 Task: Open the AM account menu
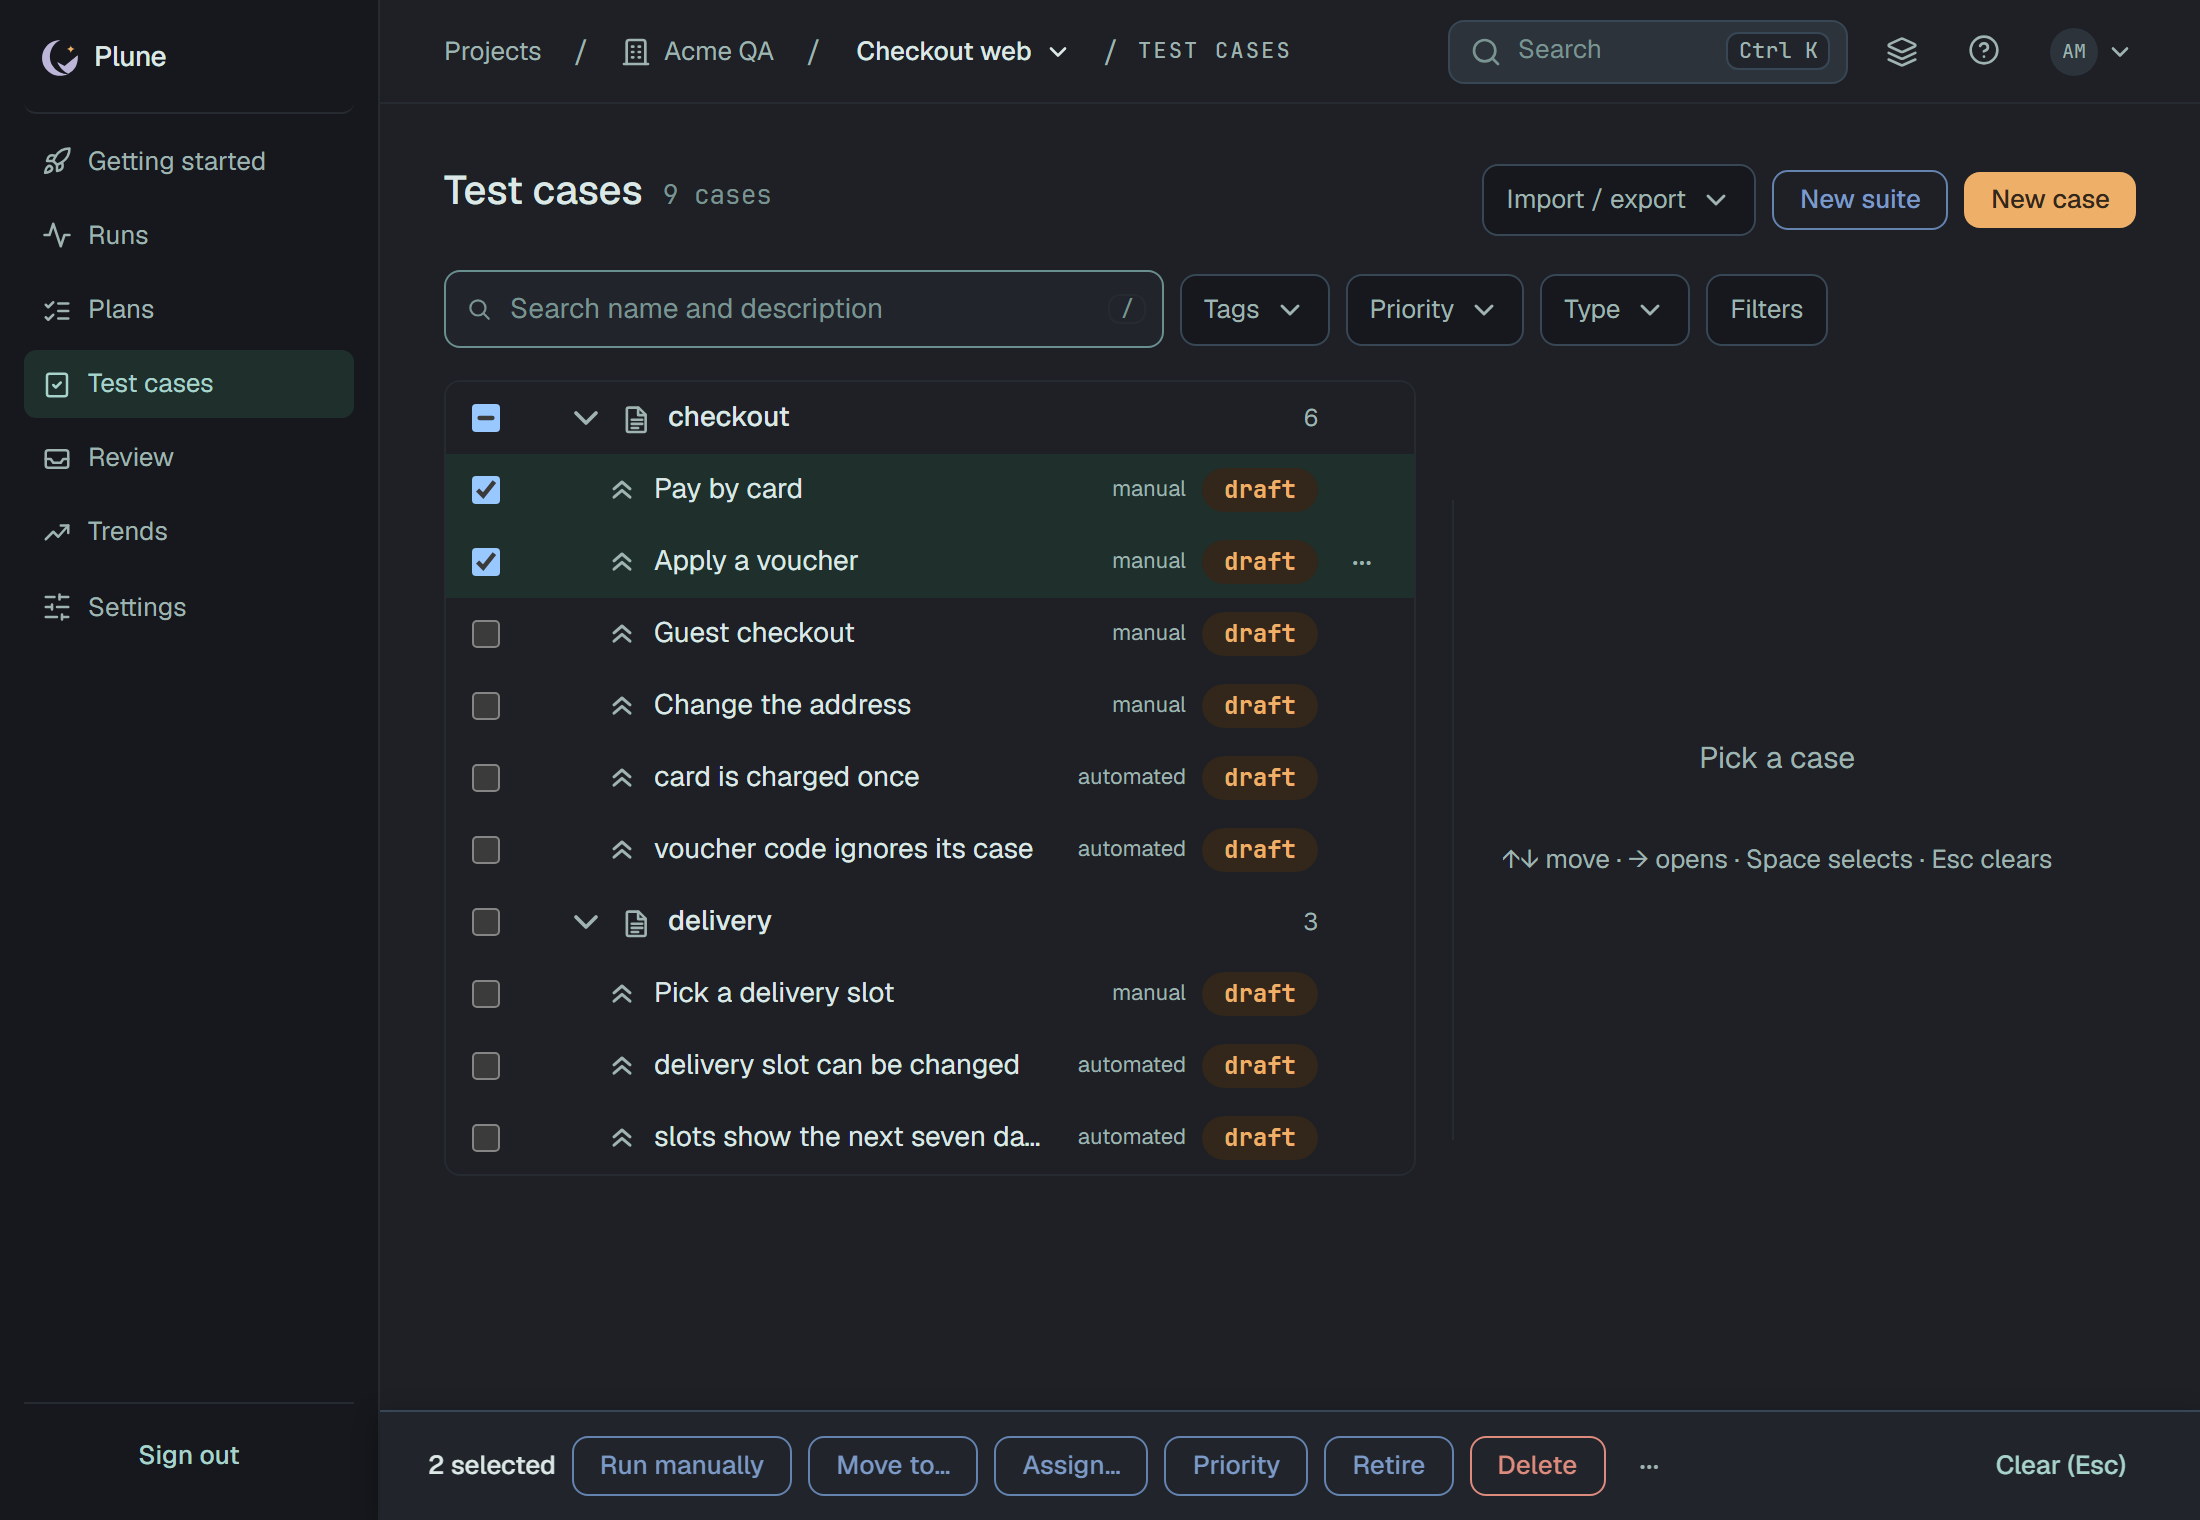pyautogui.click(x=2091, y=52)
